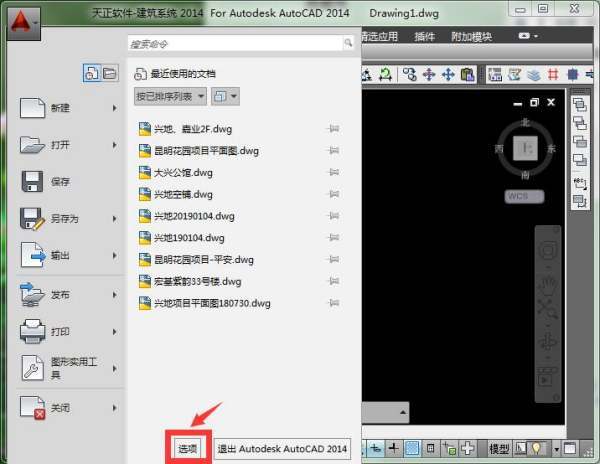Open the WCS coordinate system dropdown
Image resolution: width=600 pixels, height=464 pixels.
click(524, 196)
